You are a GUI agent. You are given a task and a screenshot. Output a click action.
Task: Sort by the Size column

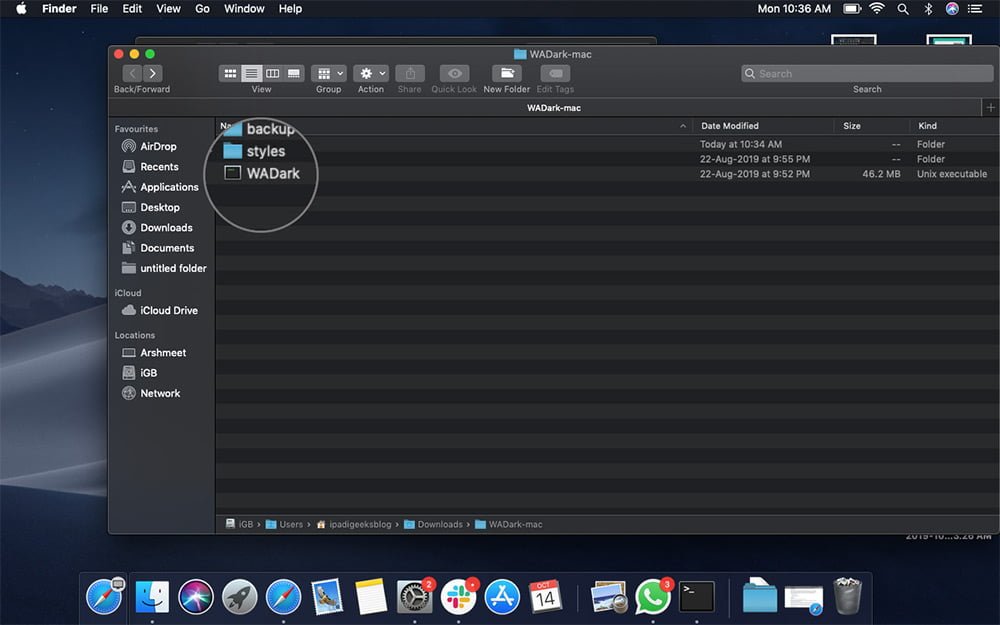852,126
